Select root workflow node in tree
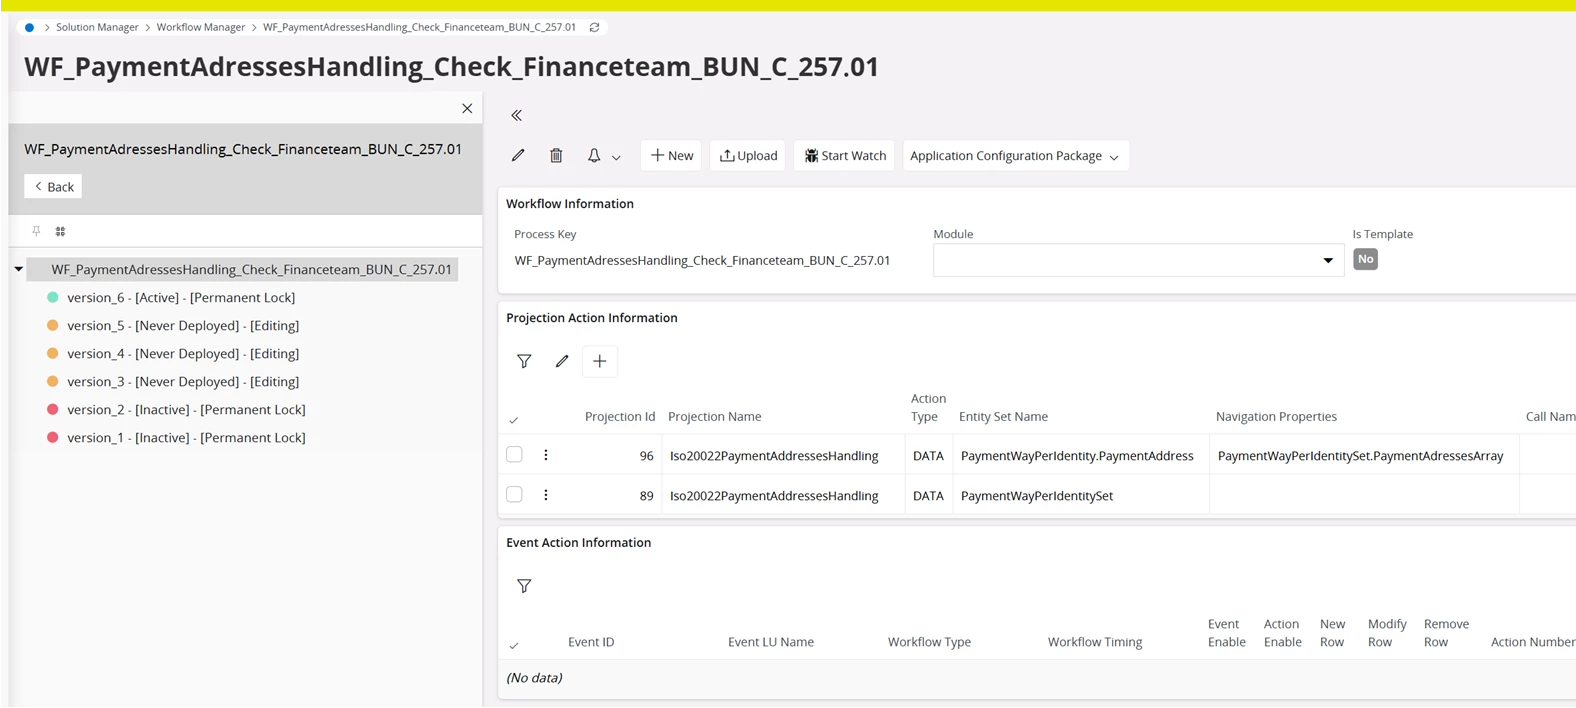1576x708 pixels. [251, 269]
